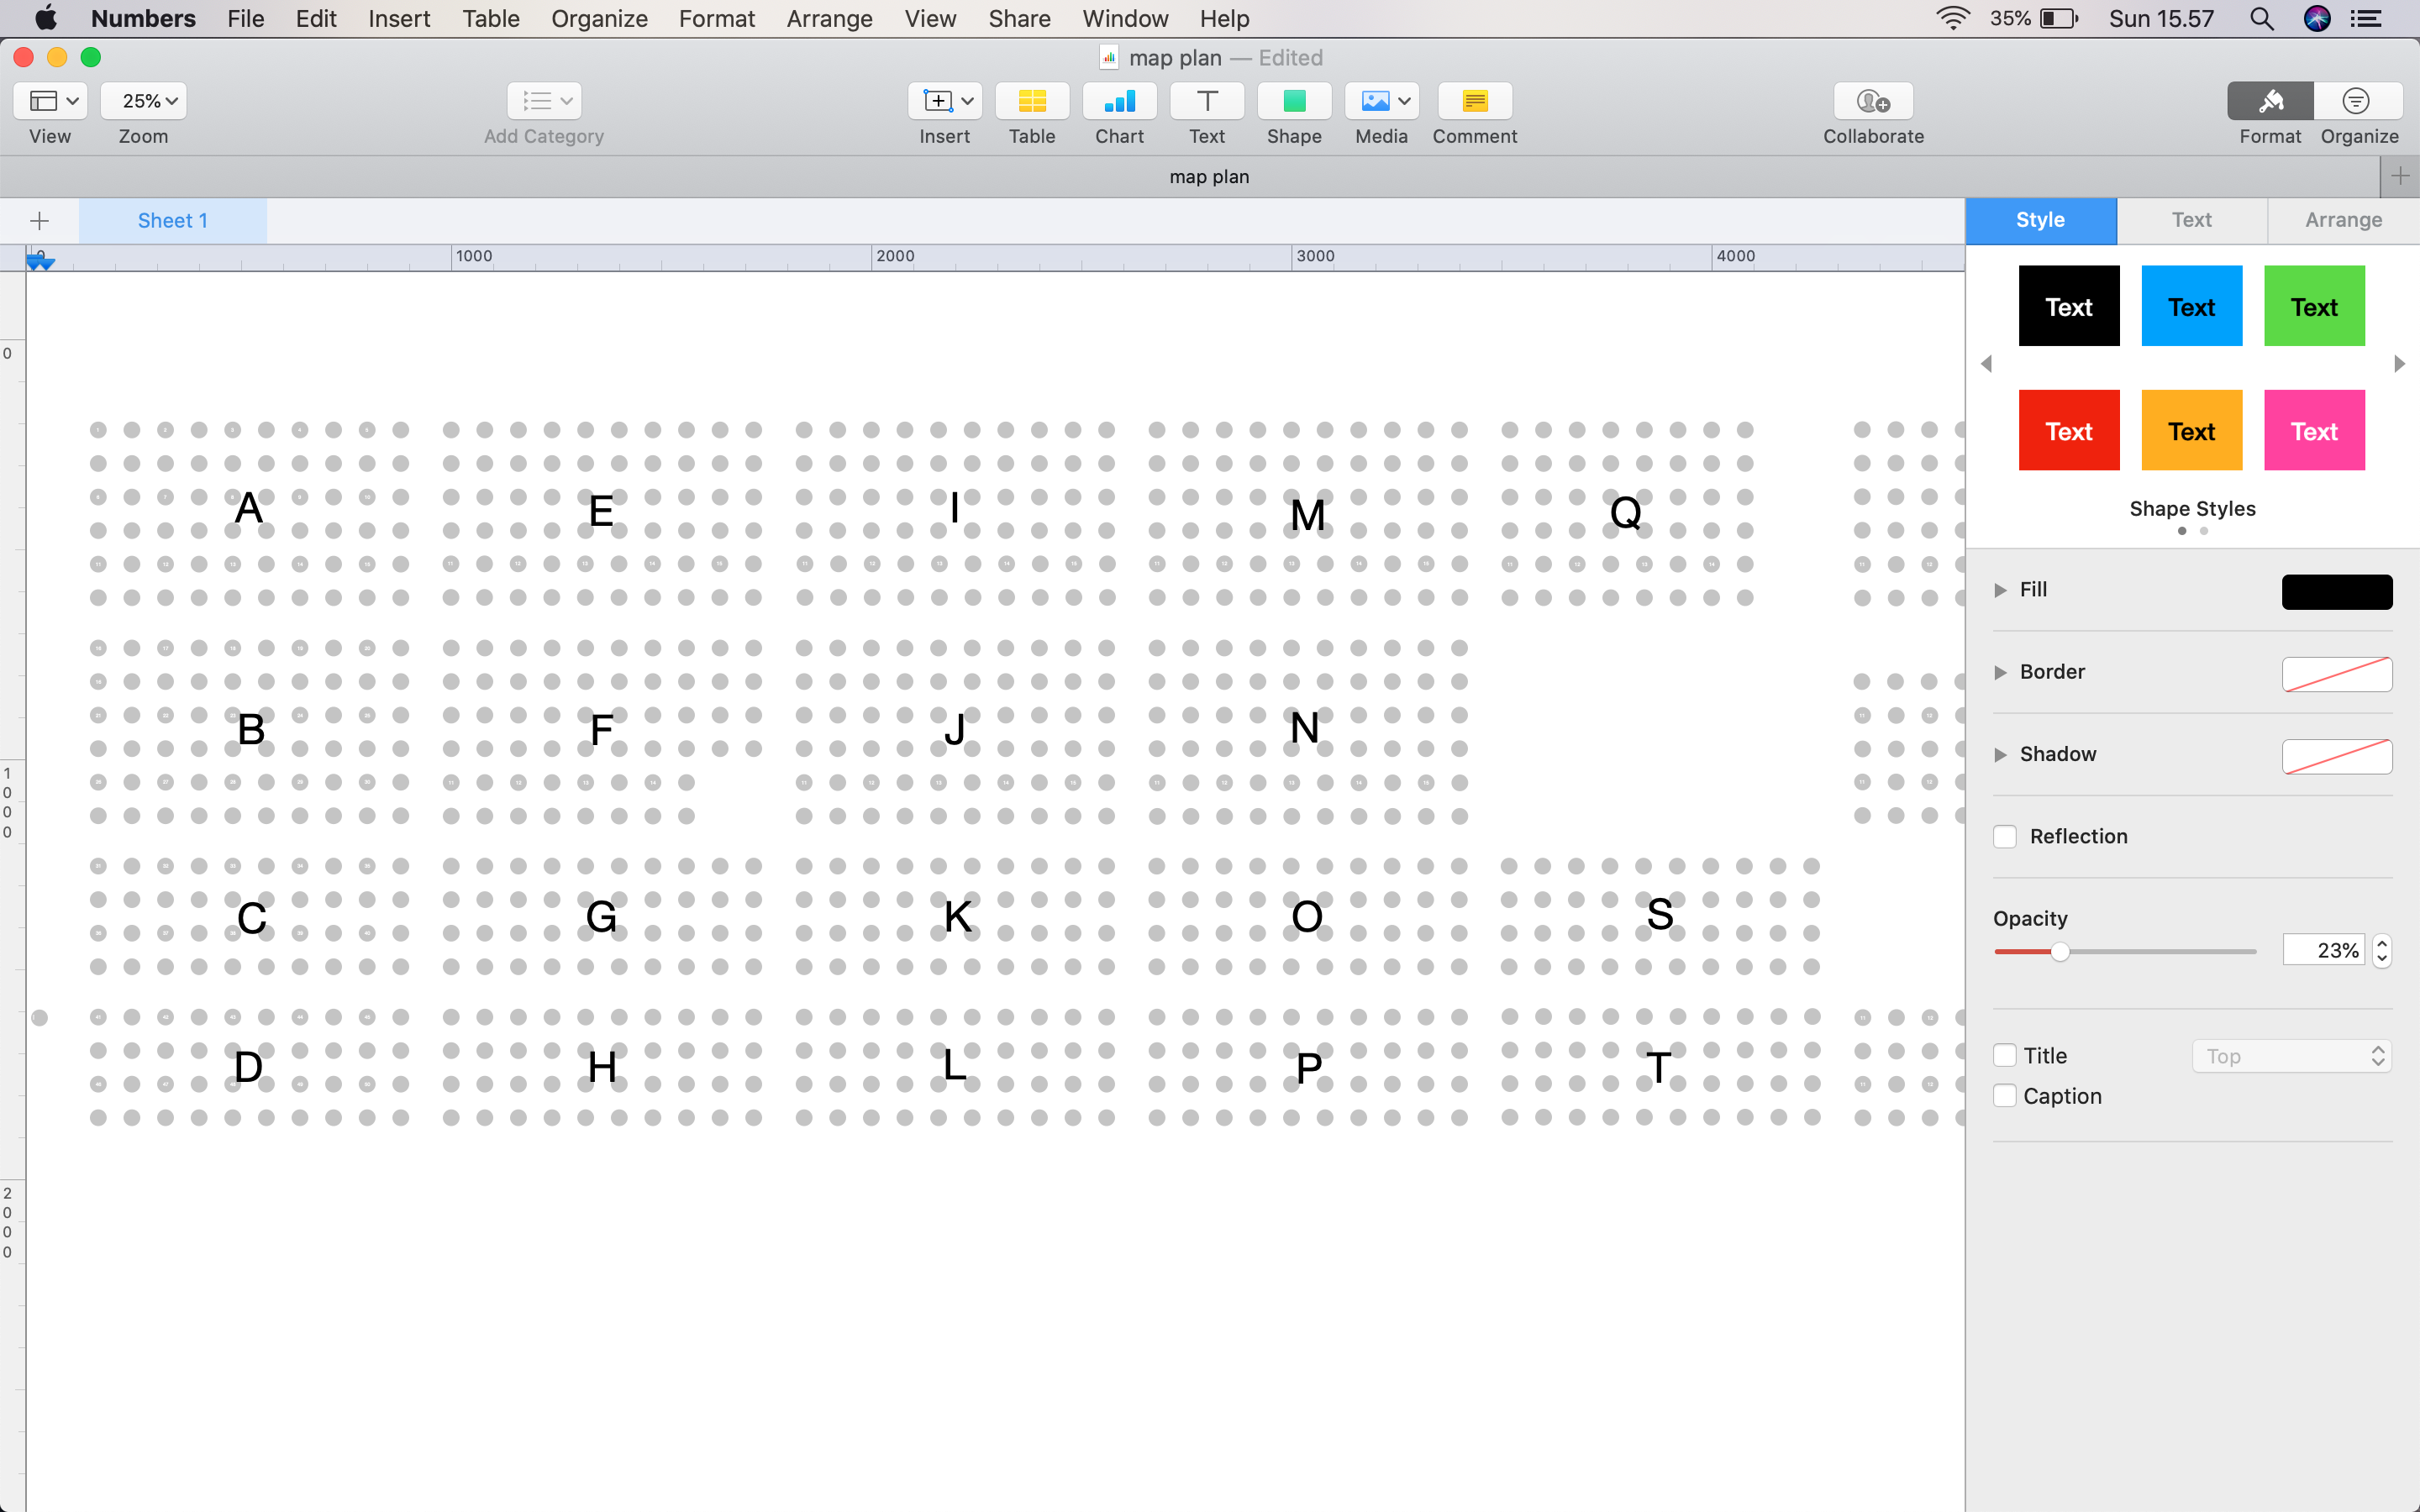Click the Format paintbrush icon
Image resolution: width=2420 pixels, height=1512 pixels.
click(2269, 101)
